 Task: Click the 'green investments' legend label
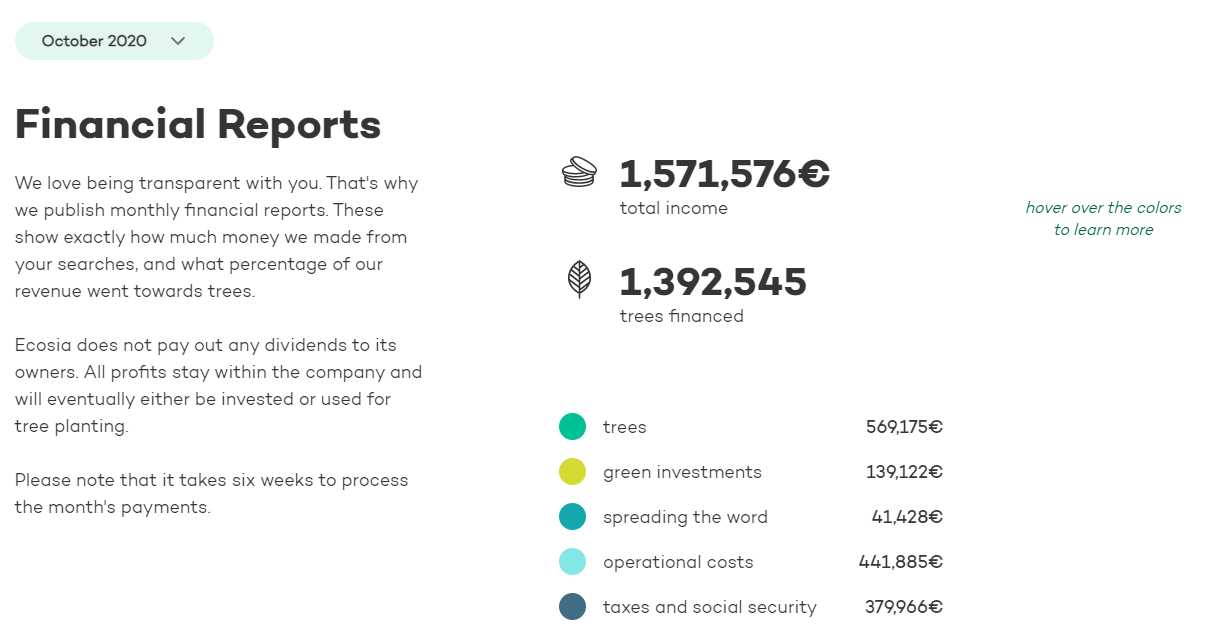[x=682, y=472]
